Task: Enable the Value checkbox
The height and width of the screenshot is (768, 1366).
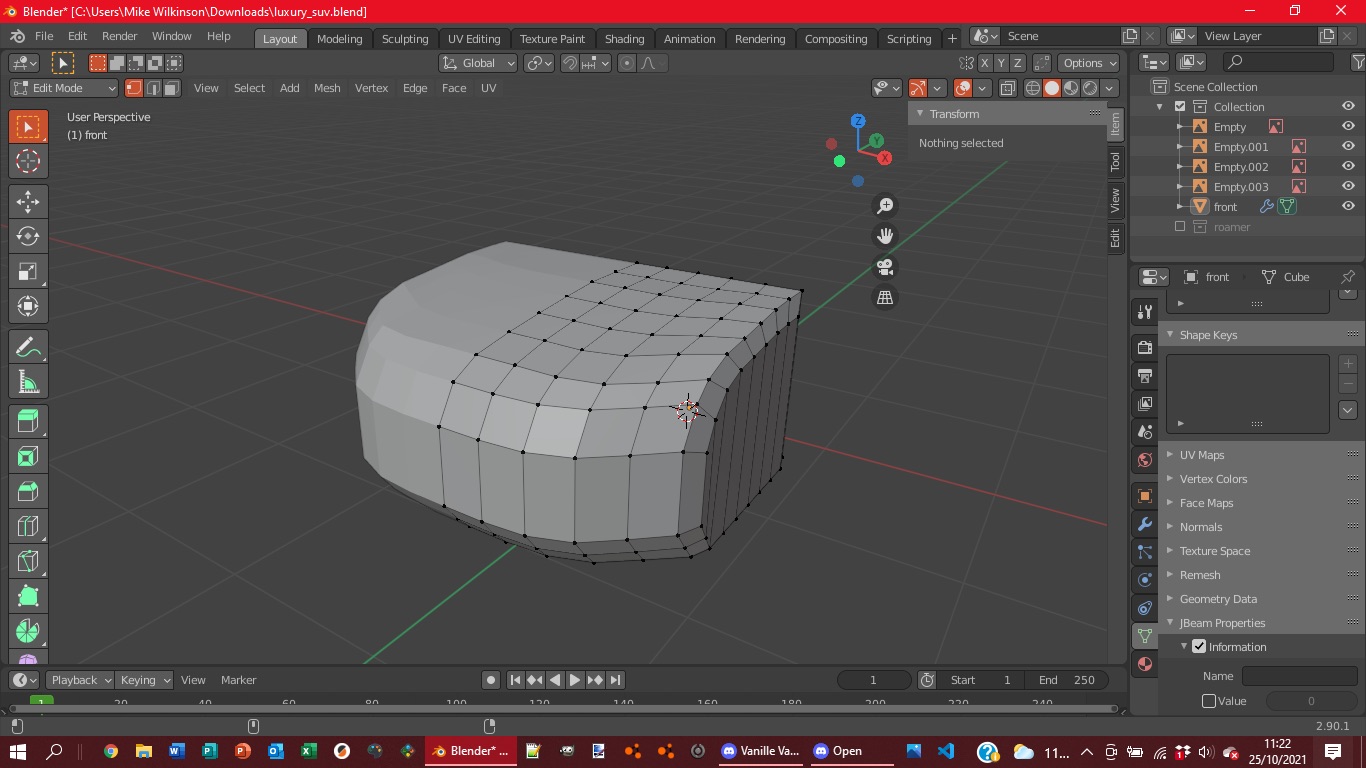Action: coord(1209,701)
